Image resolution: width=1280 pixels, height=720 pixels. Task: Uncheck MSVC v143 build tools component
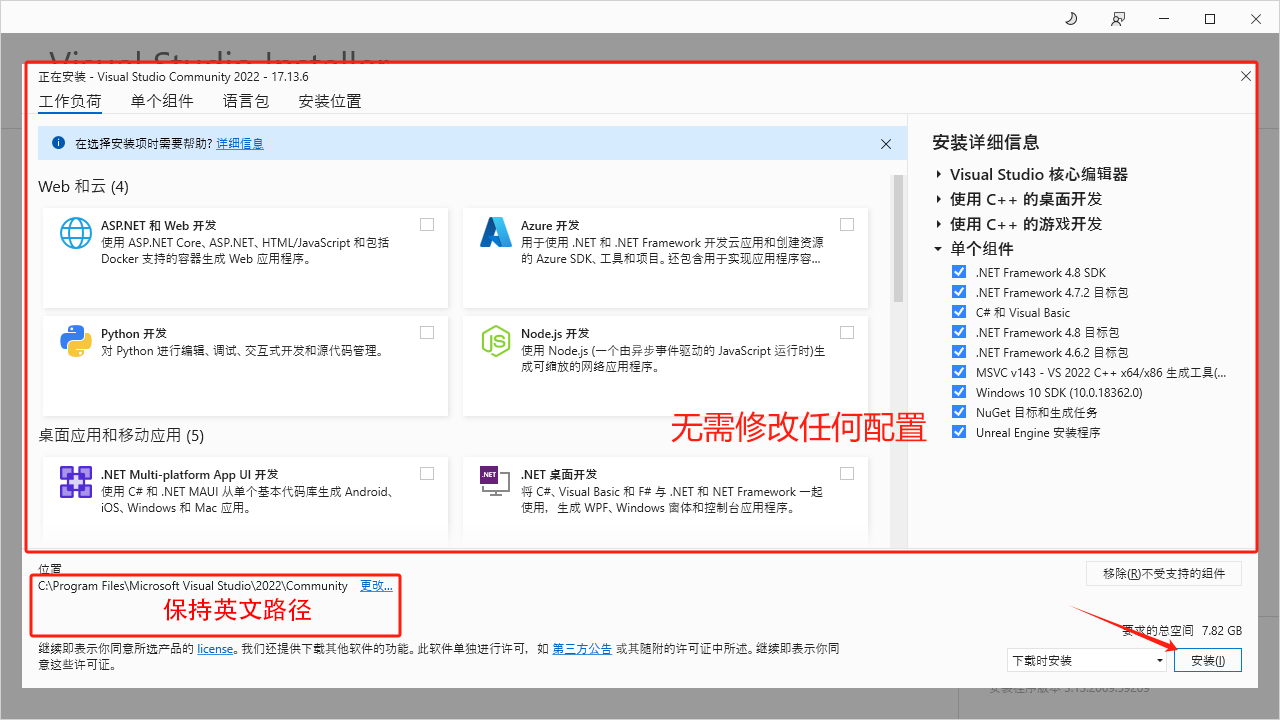[960, 372]
